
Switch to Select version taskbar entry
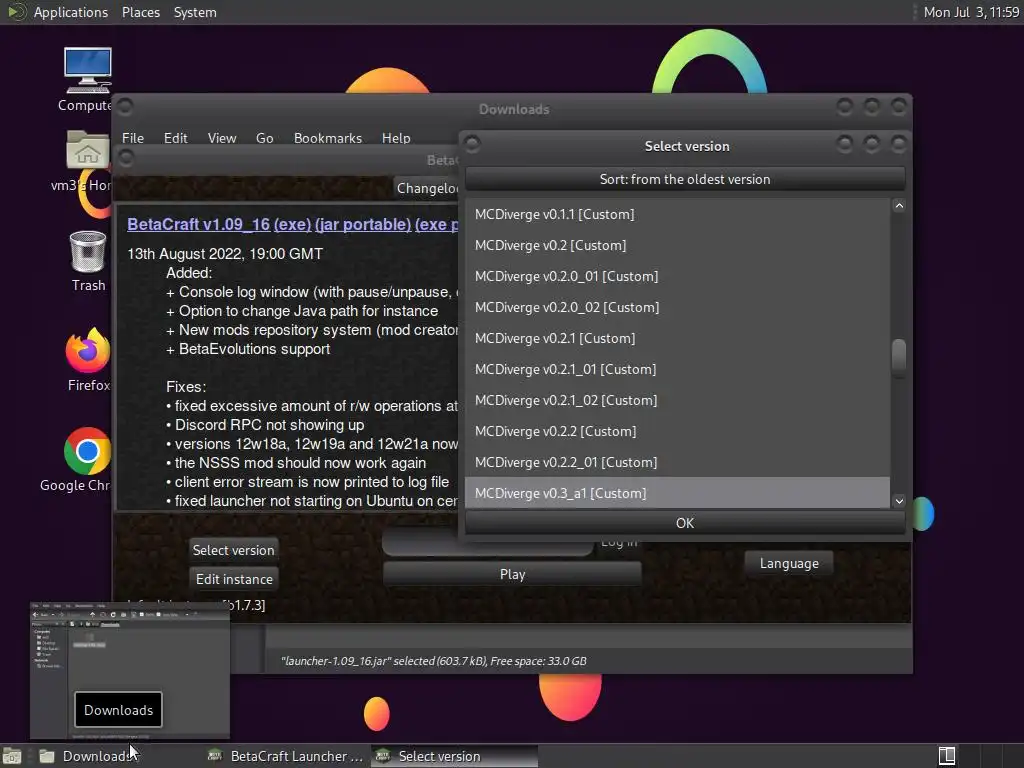point(455,756)
